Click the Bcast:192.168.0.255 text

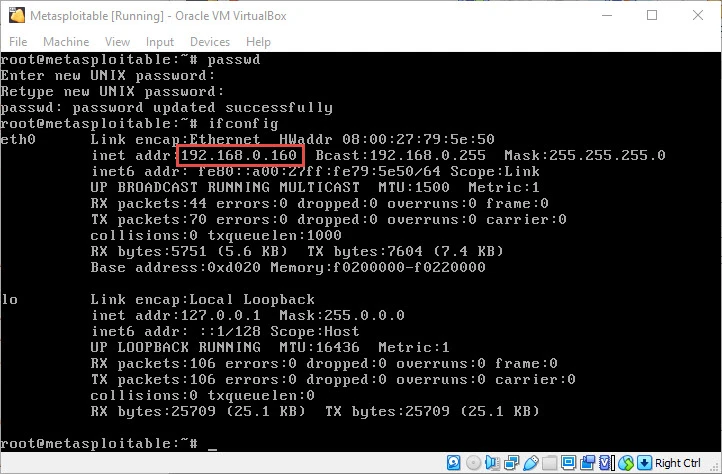tap(400, 155)
